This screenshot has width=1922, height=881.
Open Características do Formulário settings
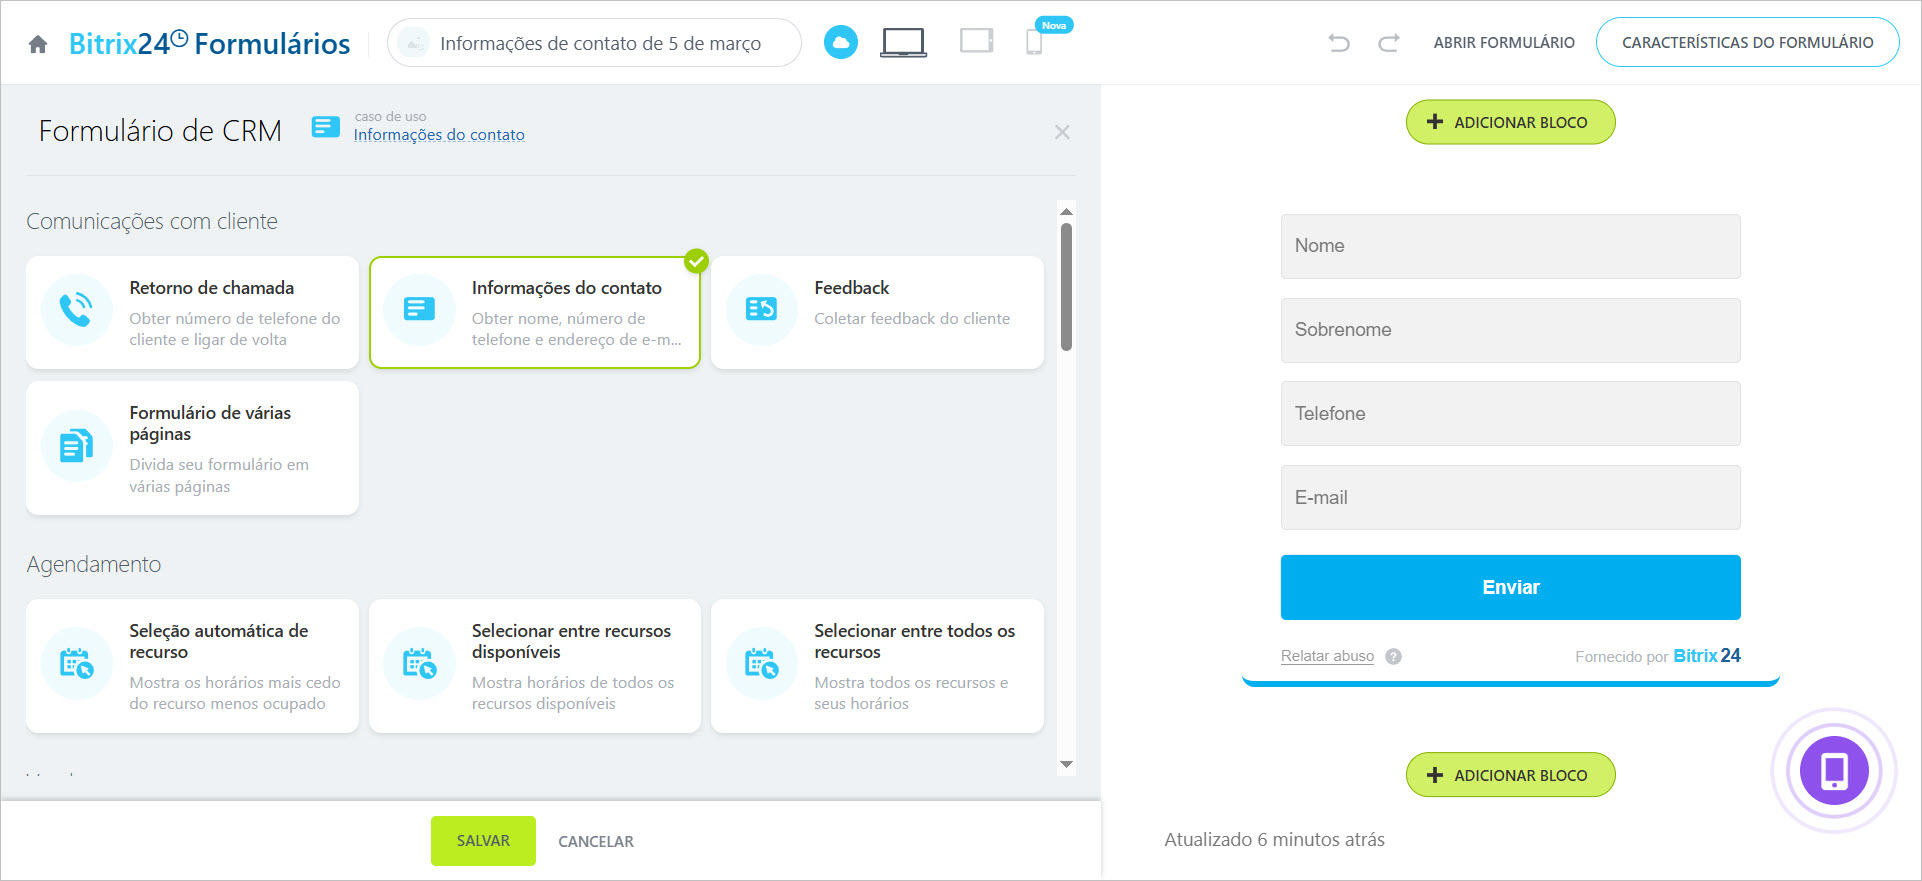(x=1747, y=43)
